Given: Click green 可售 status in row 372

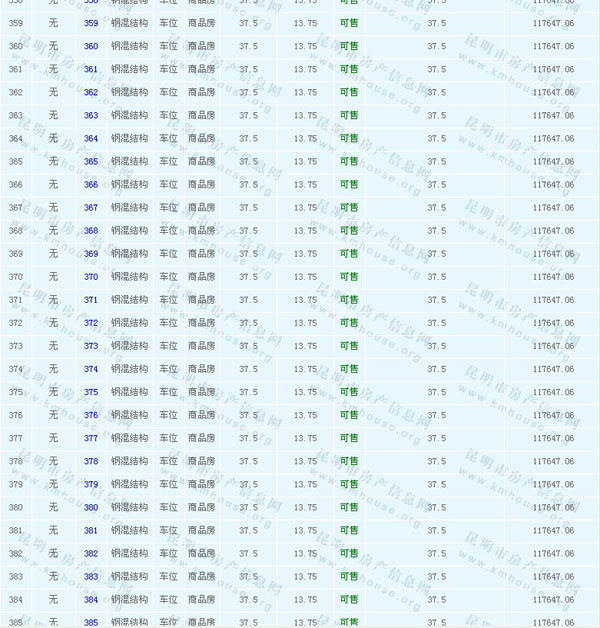Looking at the screenshot, I should pos(349,323).
